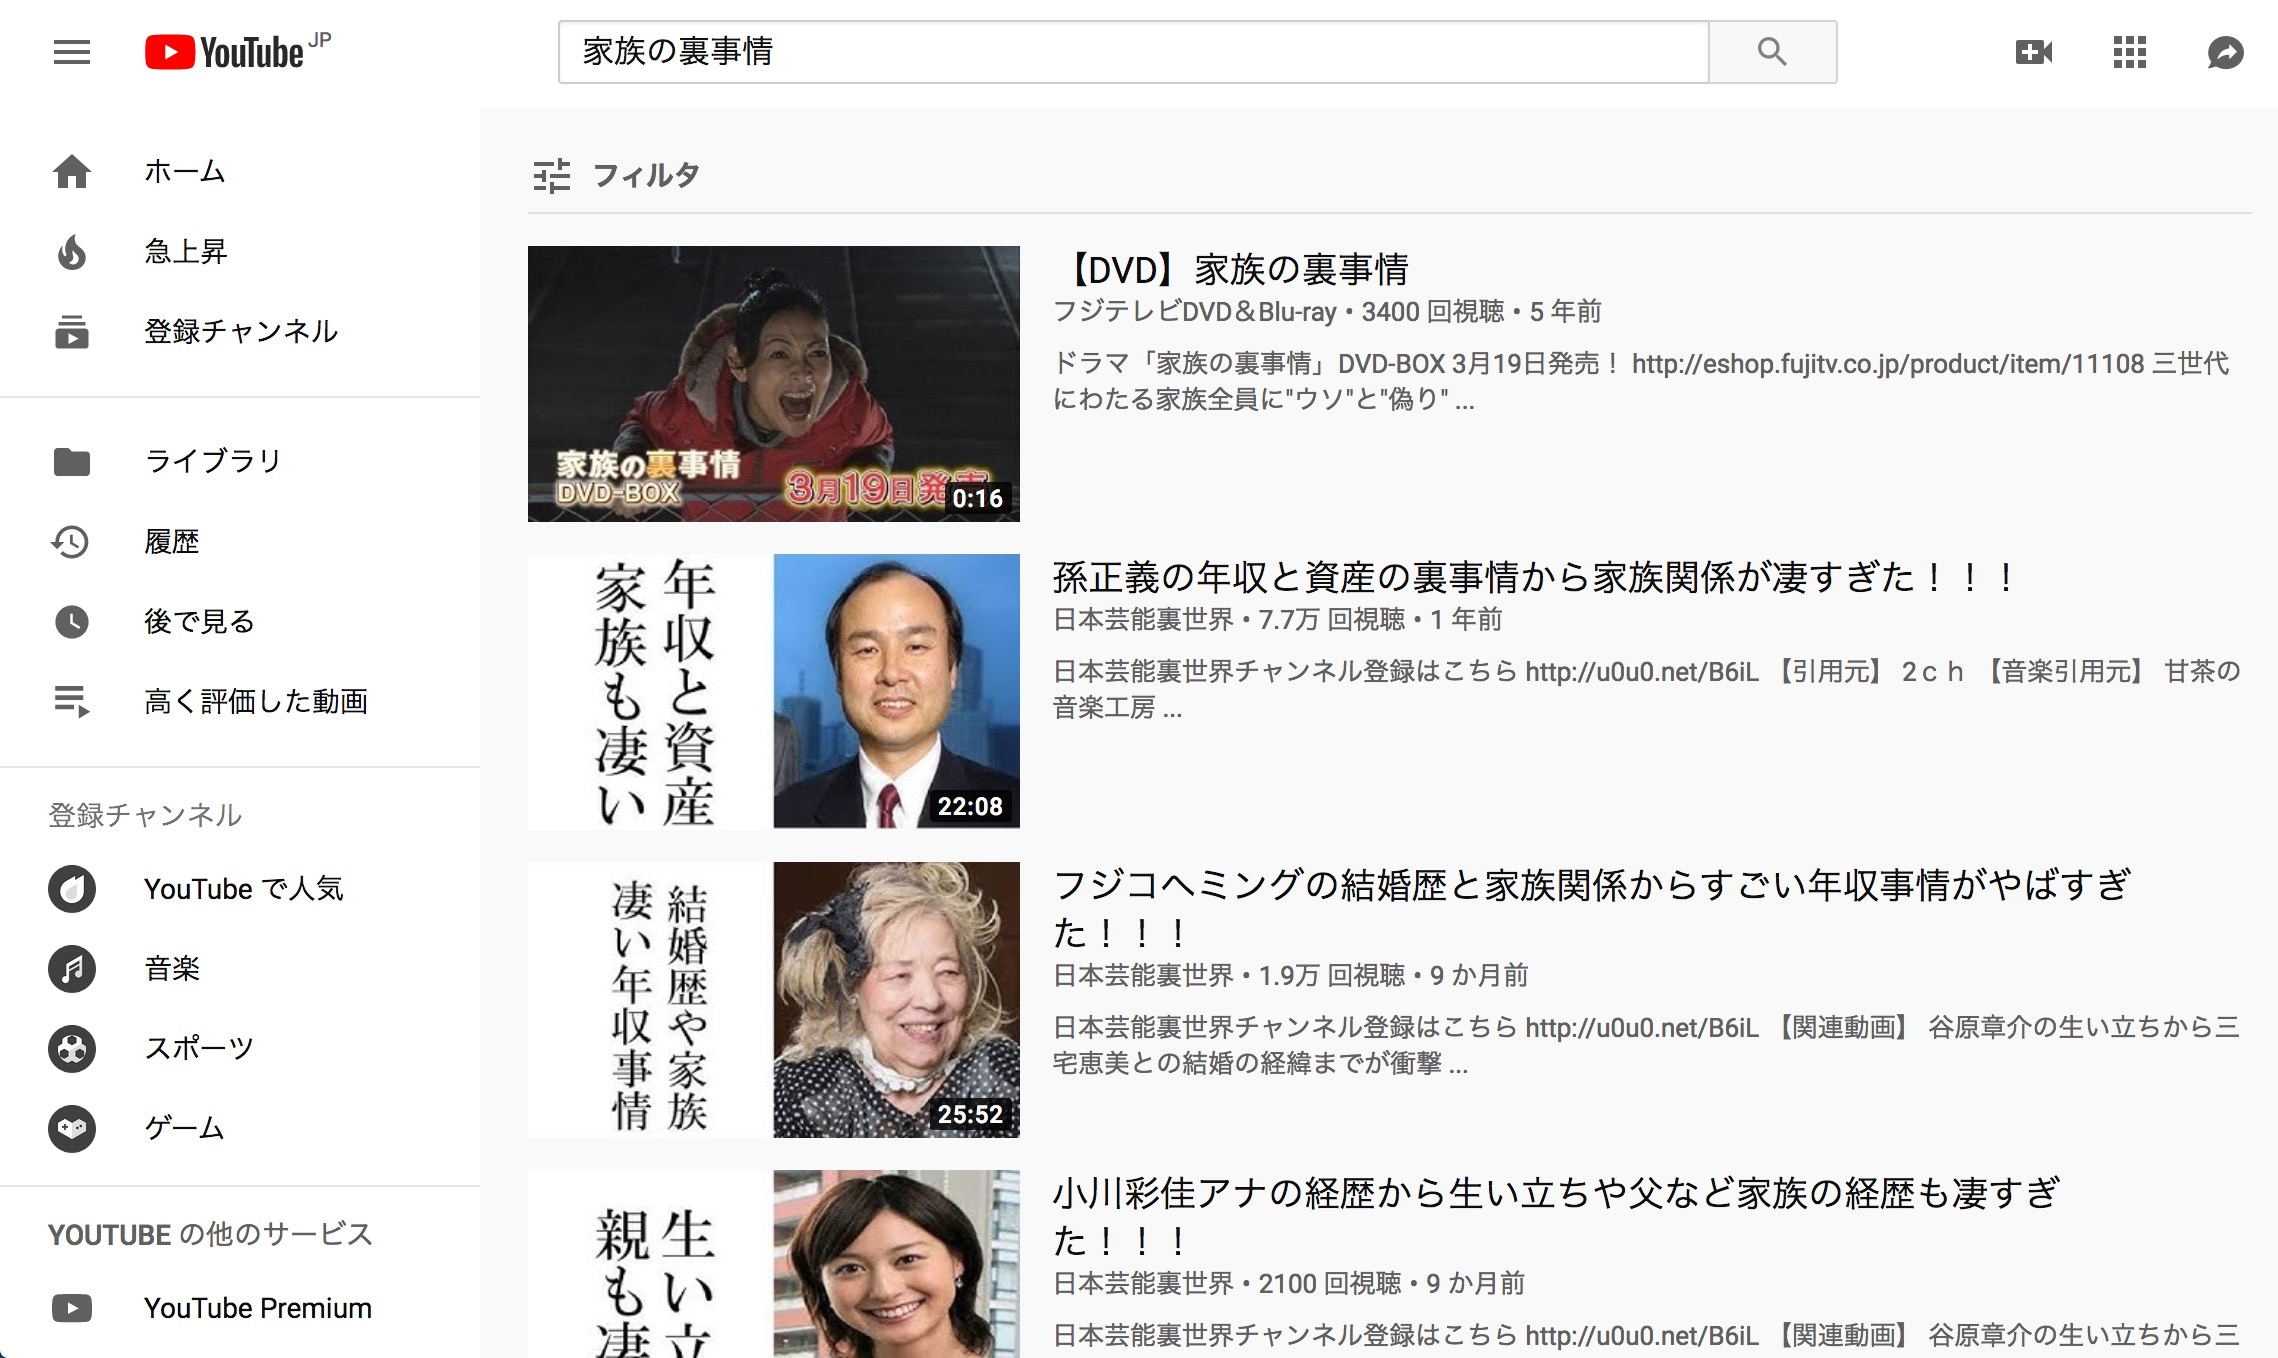Image resolution: width=2278 pixels, height=1358 pixels.
Task: Open 高く評価した動画 playlist
Action: click(256, 701)
